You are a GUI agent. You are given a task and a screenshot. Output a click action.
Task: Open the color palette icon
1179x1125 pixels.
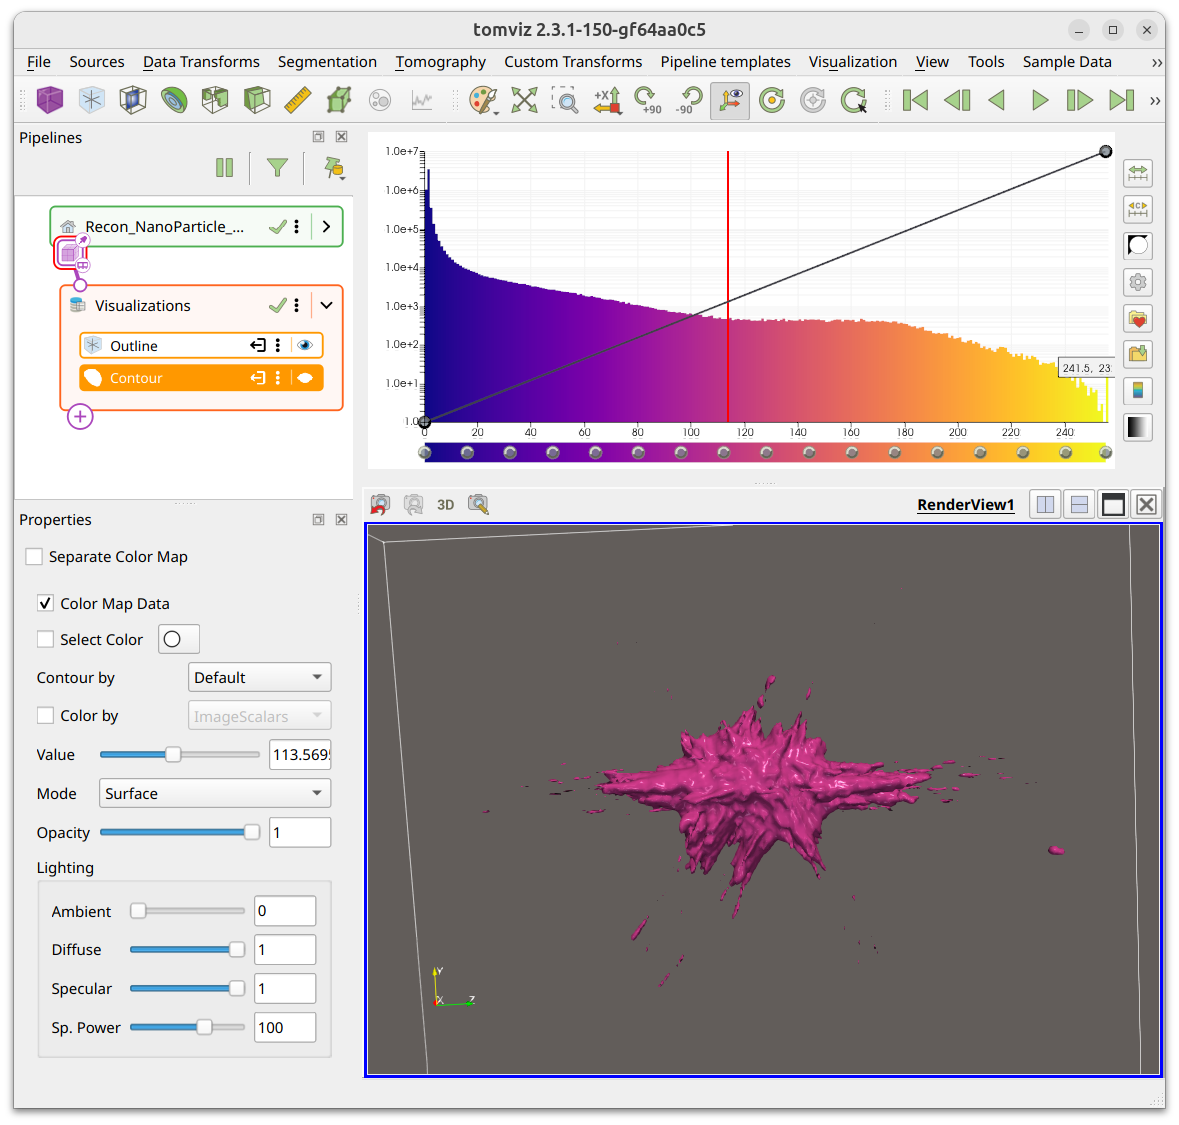(483, 99)
